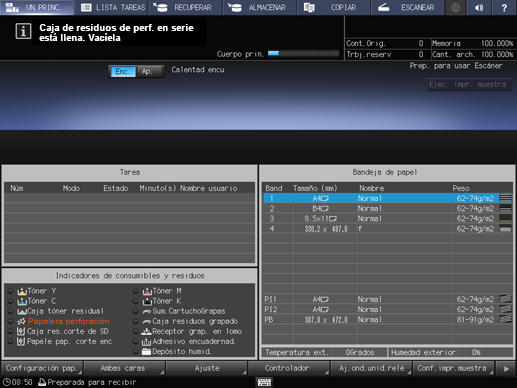Select tray 3 row with 8.5x11 paper
The width and height of the screenshot is (517, 388).
(388, 219)
